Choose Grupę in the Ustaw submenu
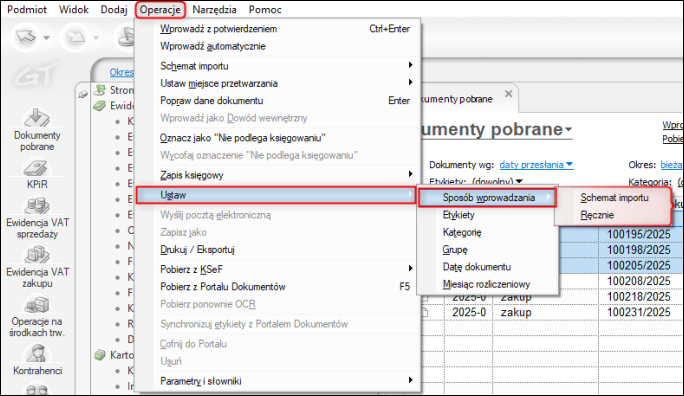This screenshot has height=396, width=684. (488, 249)
